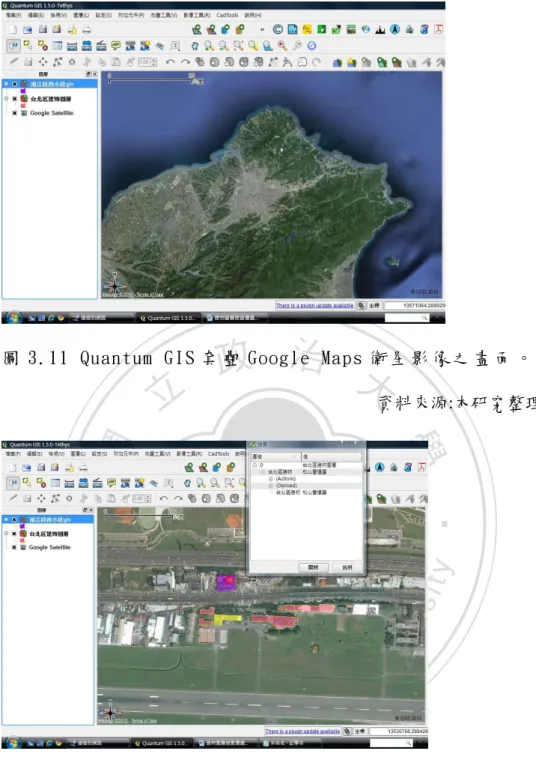Toggle 台北區建物圖層 layer checkbox in airport window
Screen dimensions: 536x757
click(14, 533)
